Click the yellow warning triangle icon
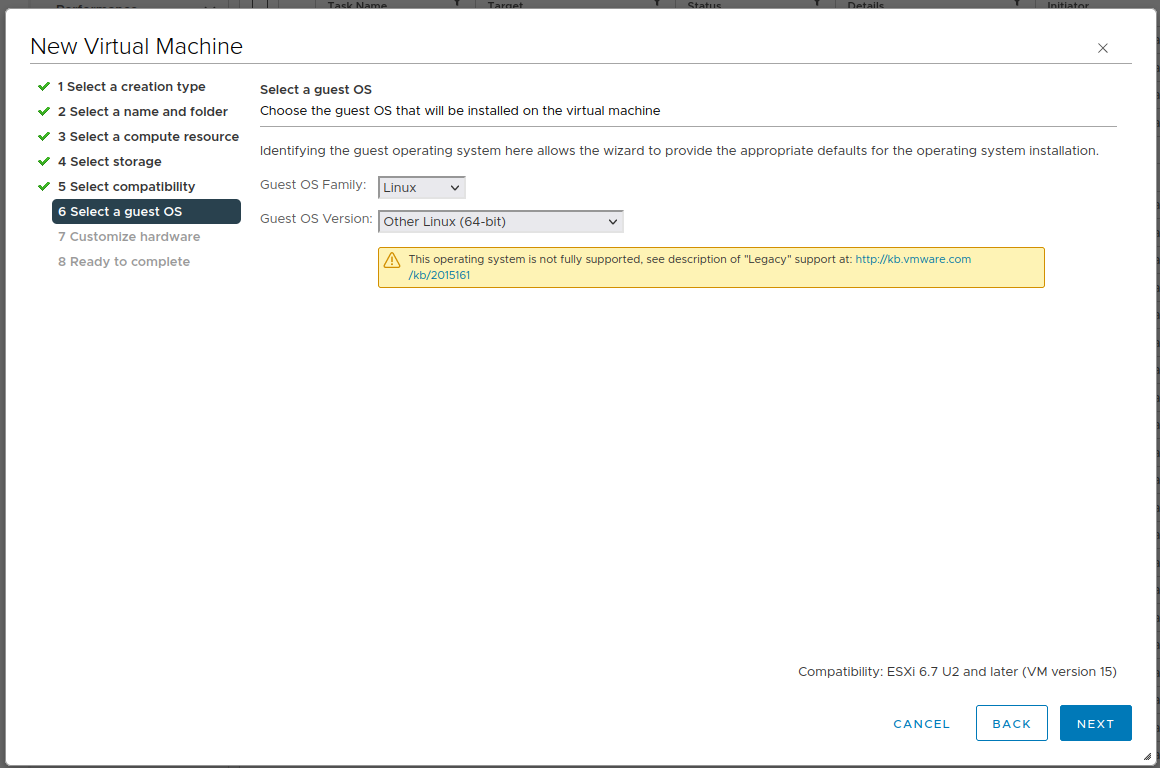This screenshot has height=768, width=1160. 392,260
